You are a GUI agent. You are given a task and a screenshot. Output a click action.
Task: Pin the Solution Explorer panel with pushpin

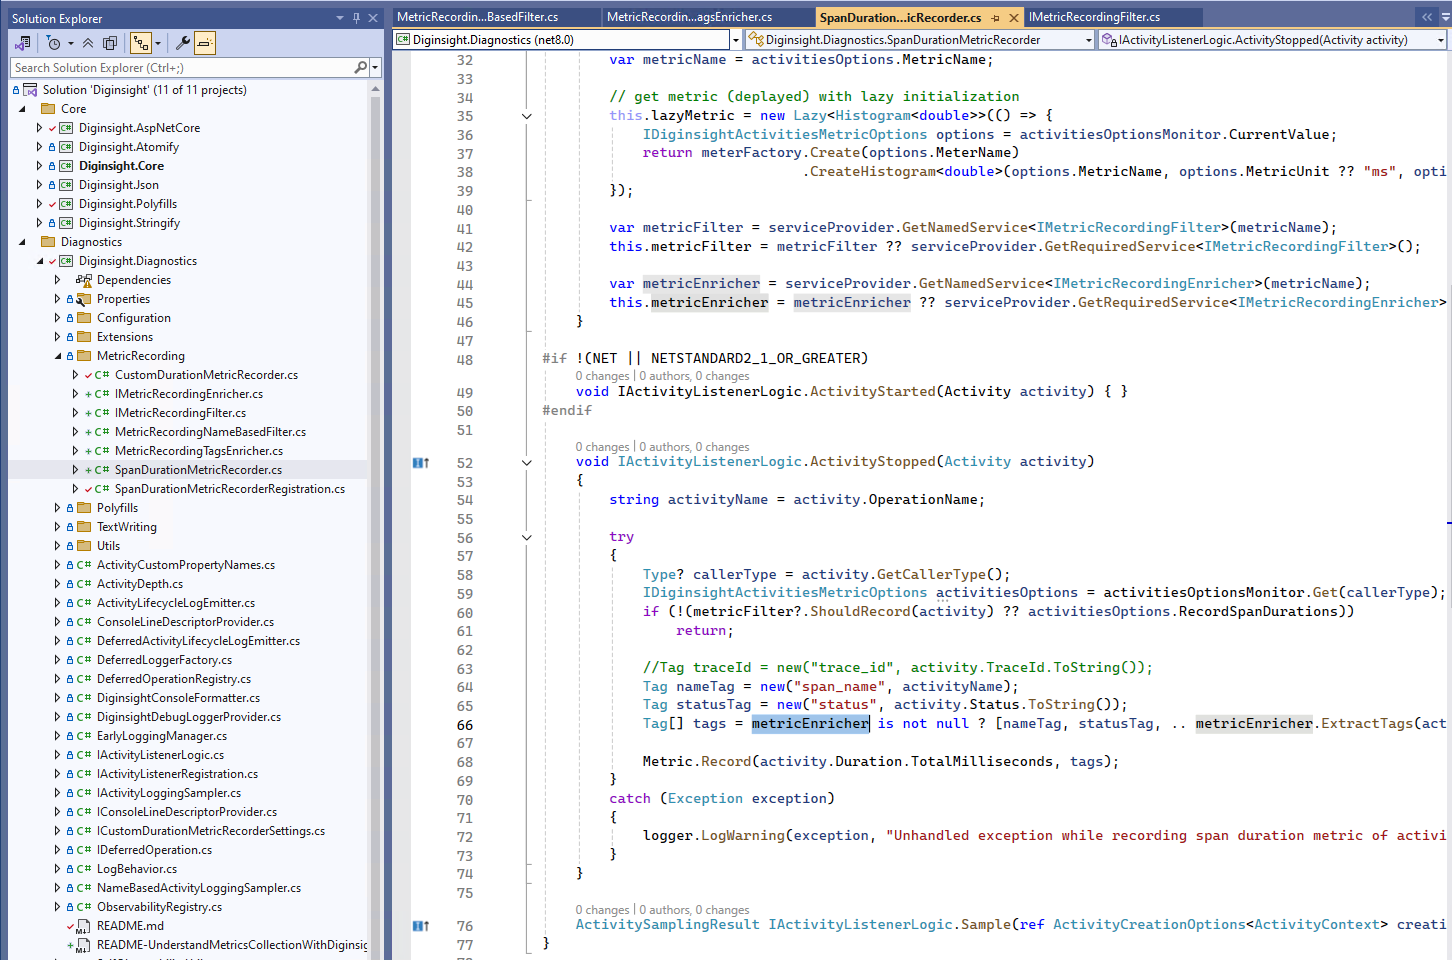(356, 18)
